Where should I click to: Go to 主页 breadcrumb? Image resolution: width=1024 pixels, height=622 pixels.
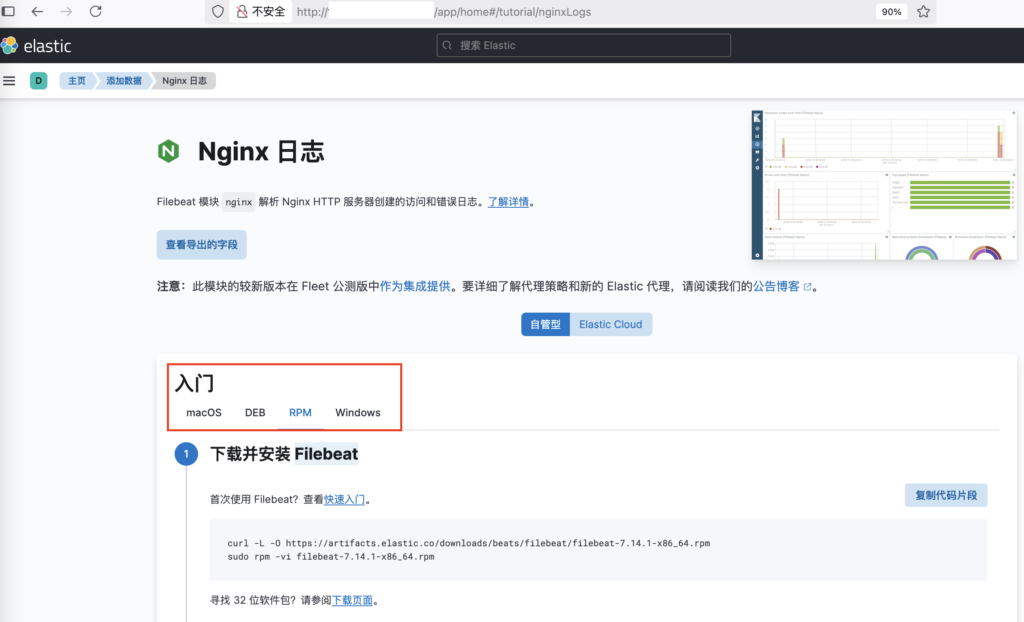point(77,81)
